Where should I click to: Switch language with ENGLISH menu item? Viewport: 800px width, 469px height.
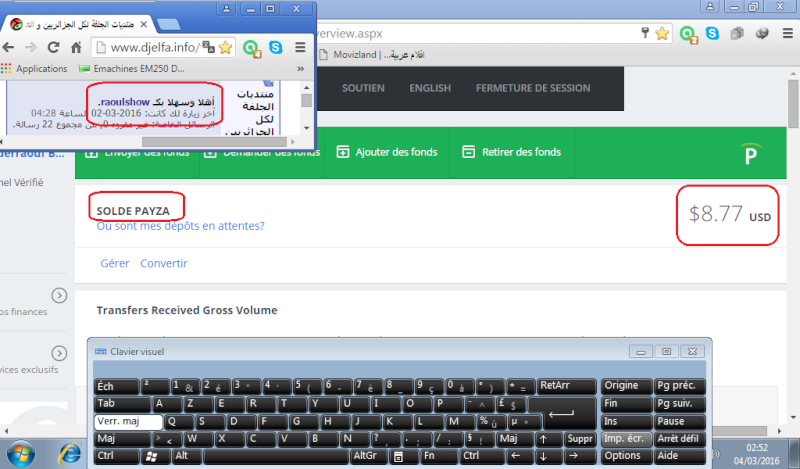point(430,88)
